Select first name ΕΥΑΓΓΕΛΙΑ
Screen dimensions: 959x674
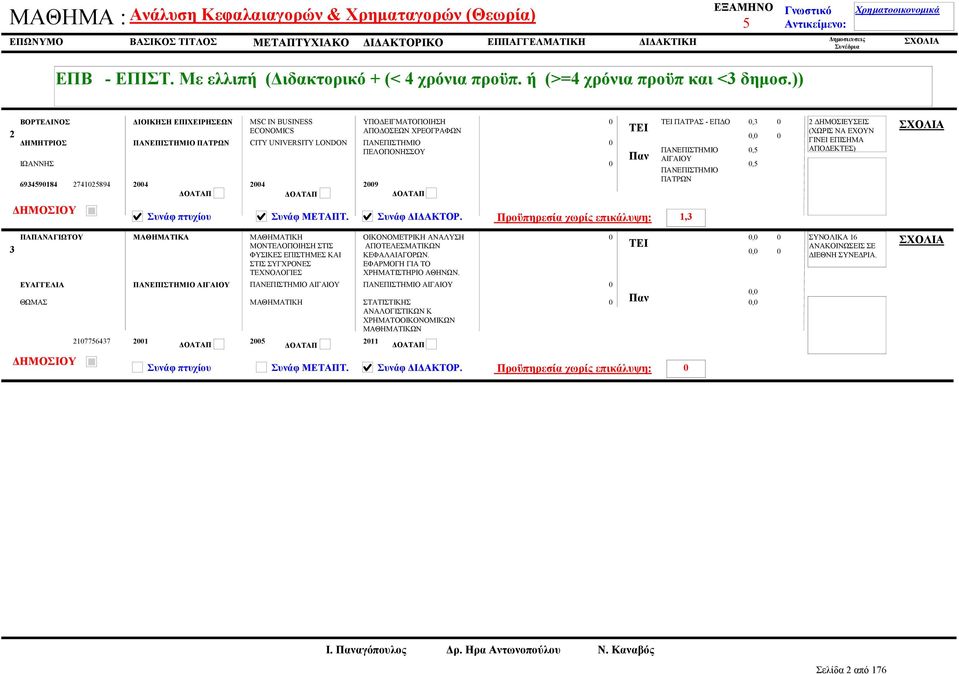coord(42,285)
